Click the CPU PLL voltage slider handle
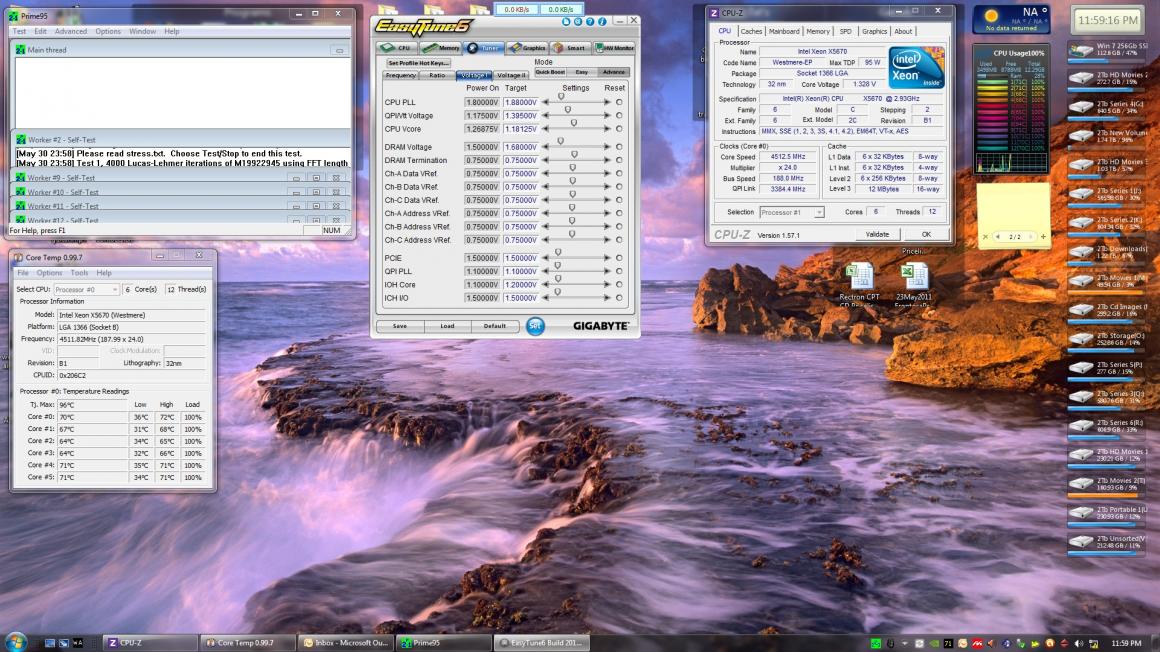The height and width of the screenshot is (652, 1160). coord(560,97)
